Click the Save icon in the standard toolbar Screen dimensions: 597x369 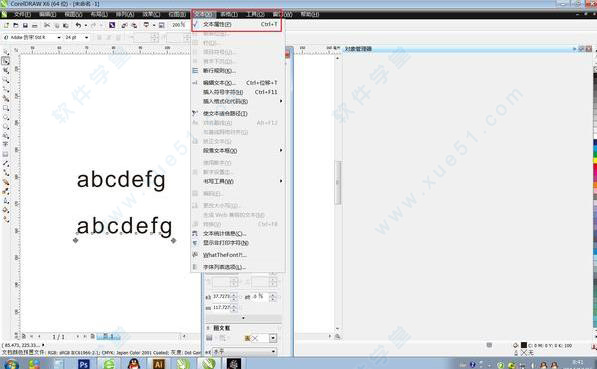[x=25, y=26]
